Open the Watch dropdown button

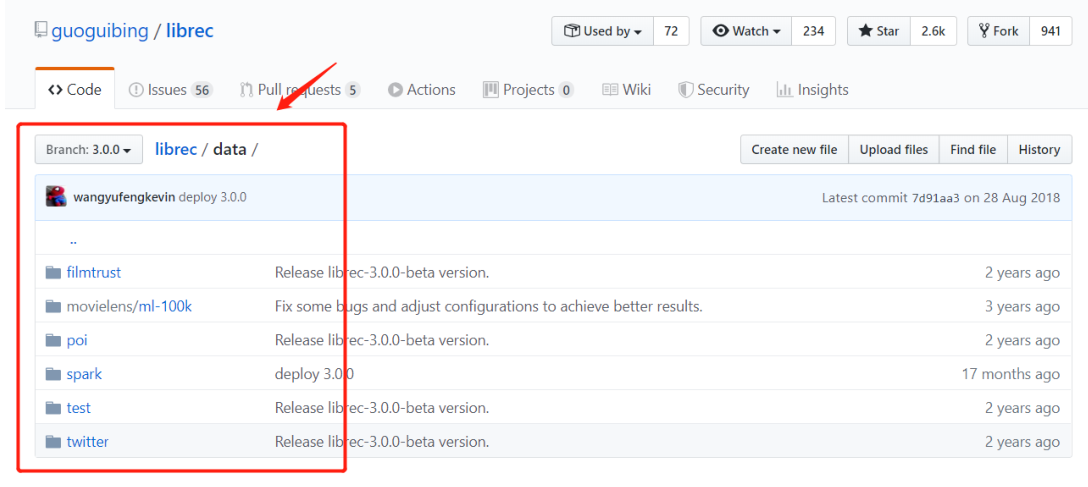pyautogui.click(x=747, y=31)
